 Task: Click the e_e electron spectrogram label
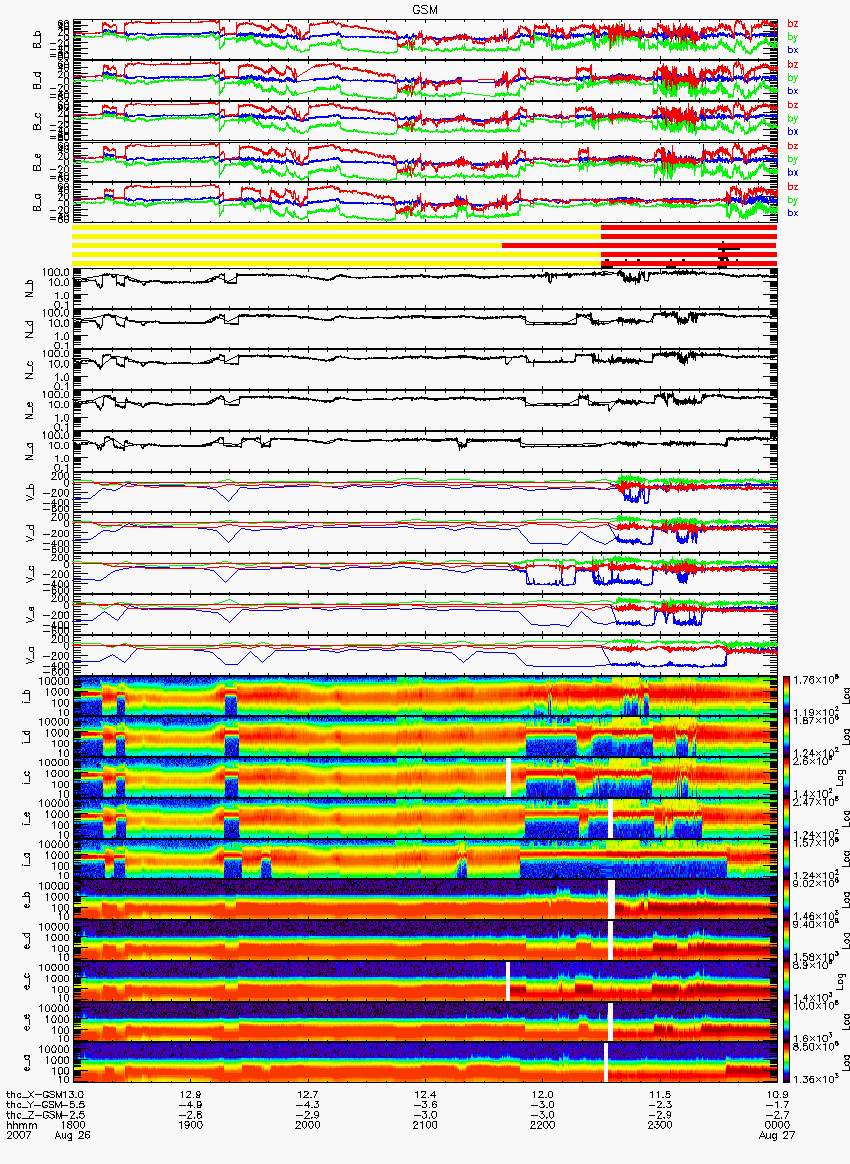click(x=27, y=1023)
